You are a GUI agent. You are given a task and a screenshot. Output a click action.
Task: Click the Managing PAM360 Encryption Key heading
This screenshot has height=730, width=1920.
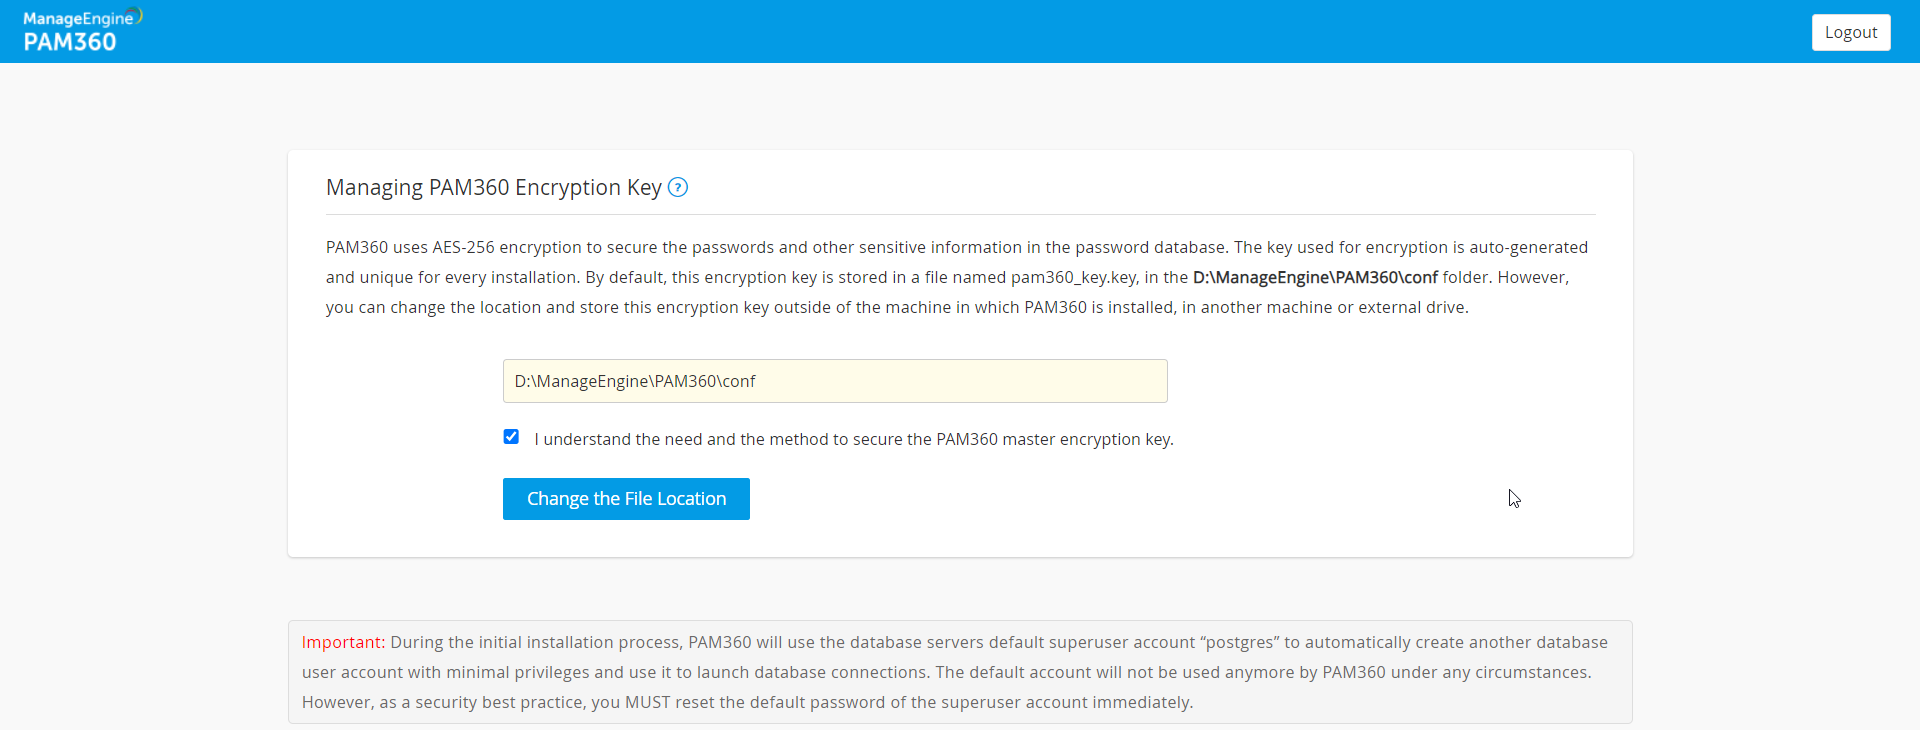493,188
